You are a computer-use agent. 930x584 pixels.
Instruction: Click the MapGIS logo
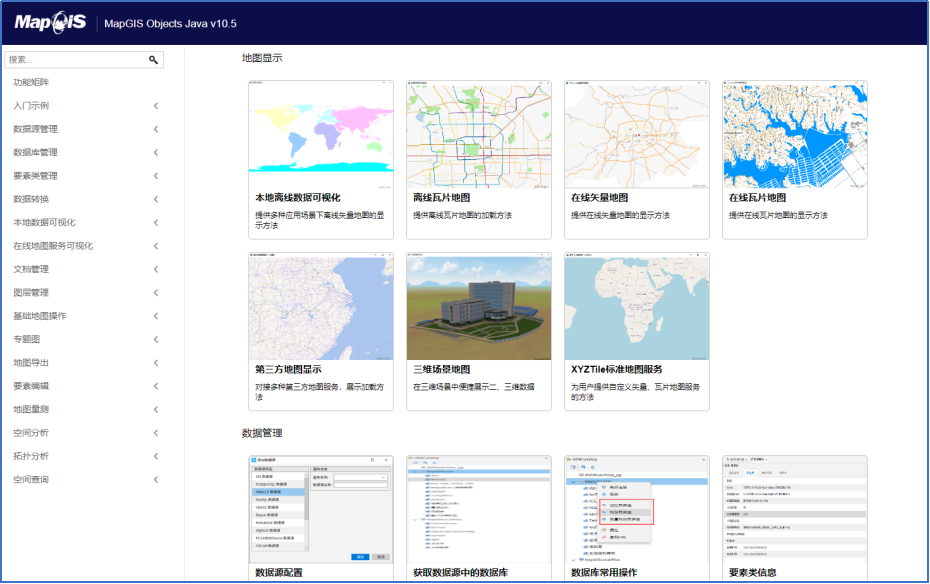point(50,23)
